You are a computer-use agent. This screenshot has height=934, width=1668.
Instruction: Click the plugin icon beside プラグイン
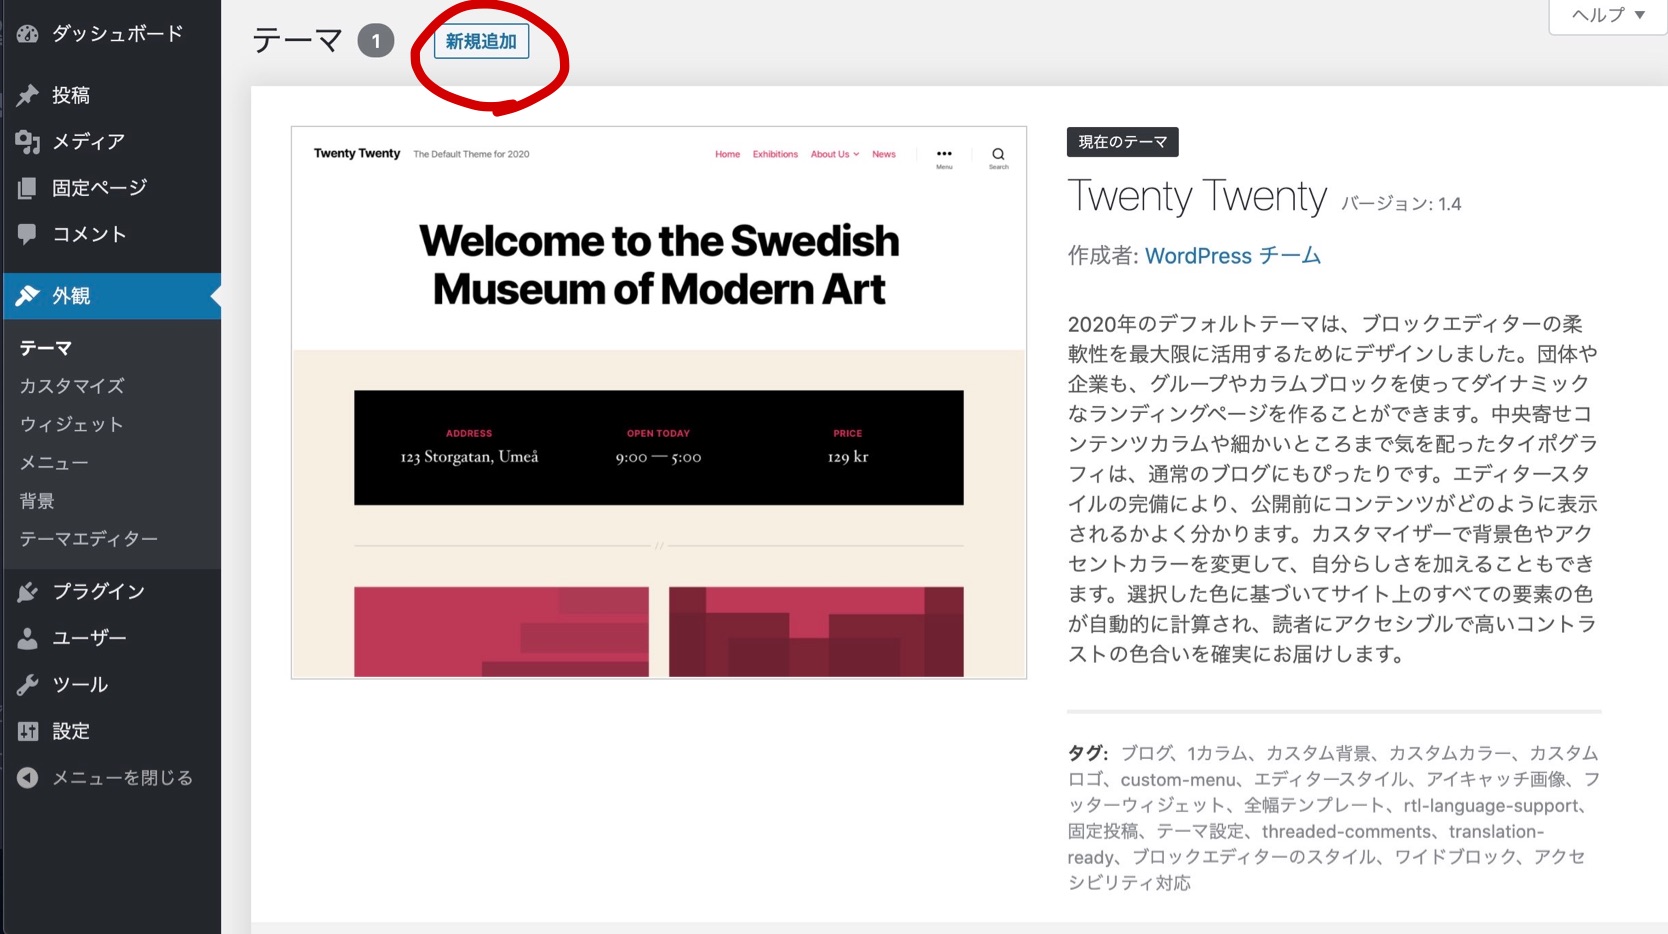[x=27, y=592]
